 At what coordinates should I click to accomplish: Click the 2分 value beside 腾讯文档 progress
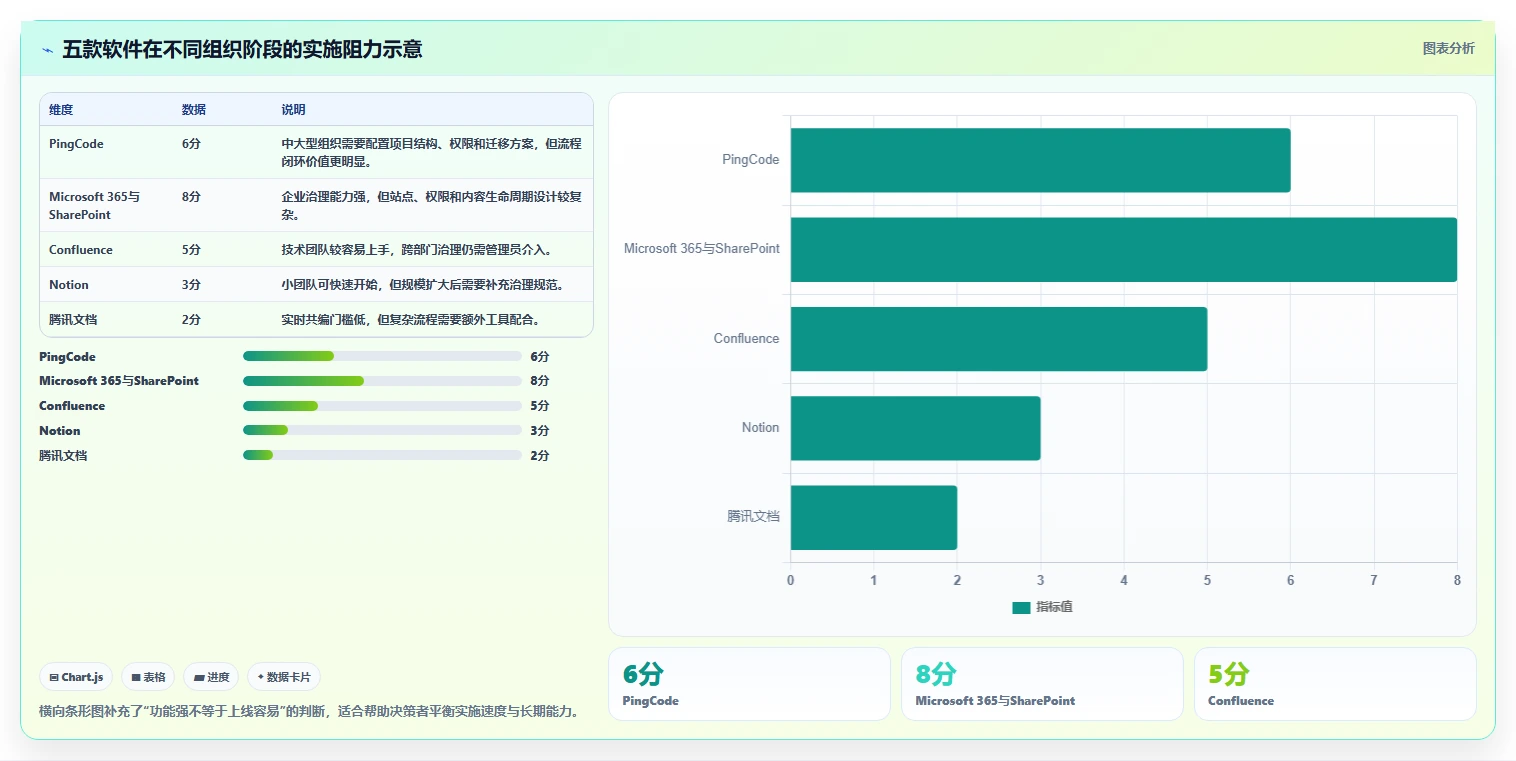pos(540,456)
